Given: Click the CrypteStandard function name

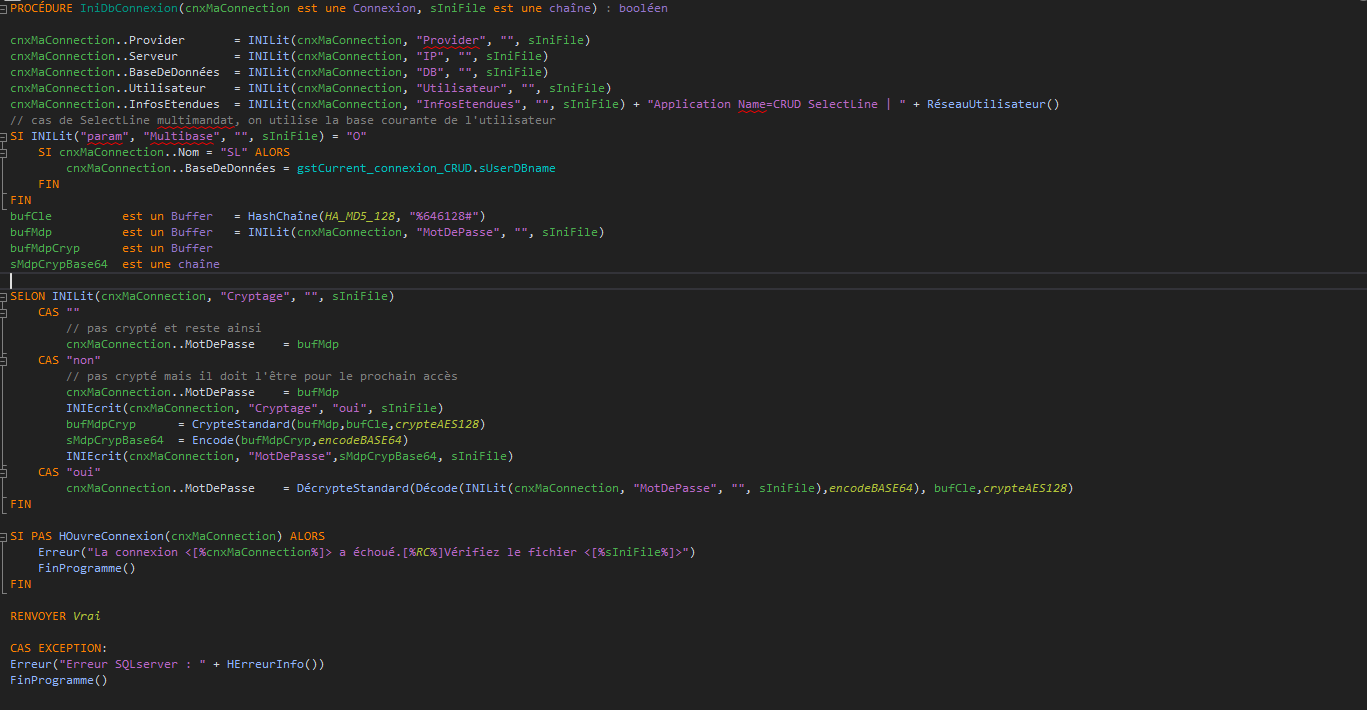Looking at the screenshot, I should coord(241,424).
